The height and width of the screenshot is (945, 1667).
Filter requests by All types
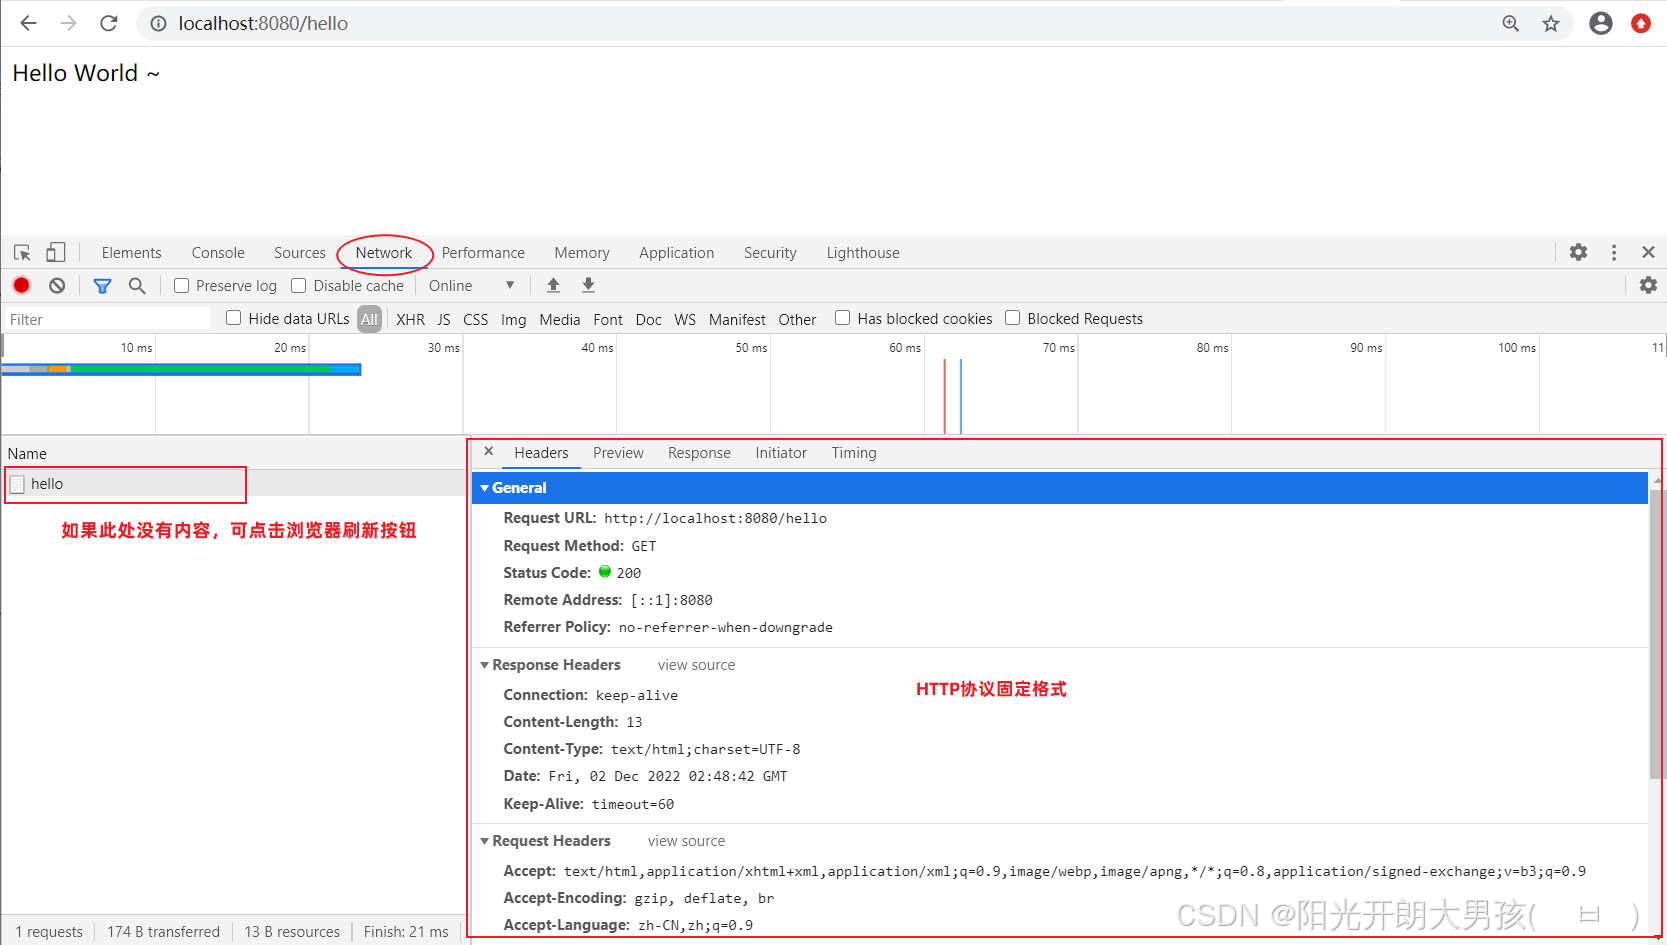tap(369, 319)
